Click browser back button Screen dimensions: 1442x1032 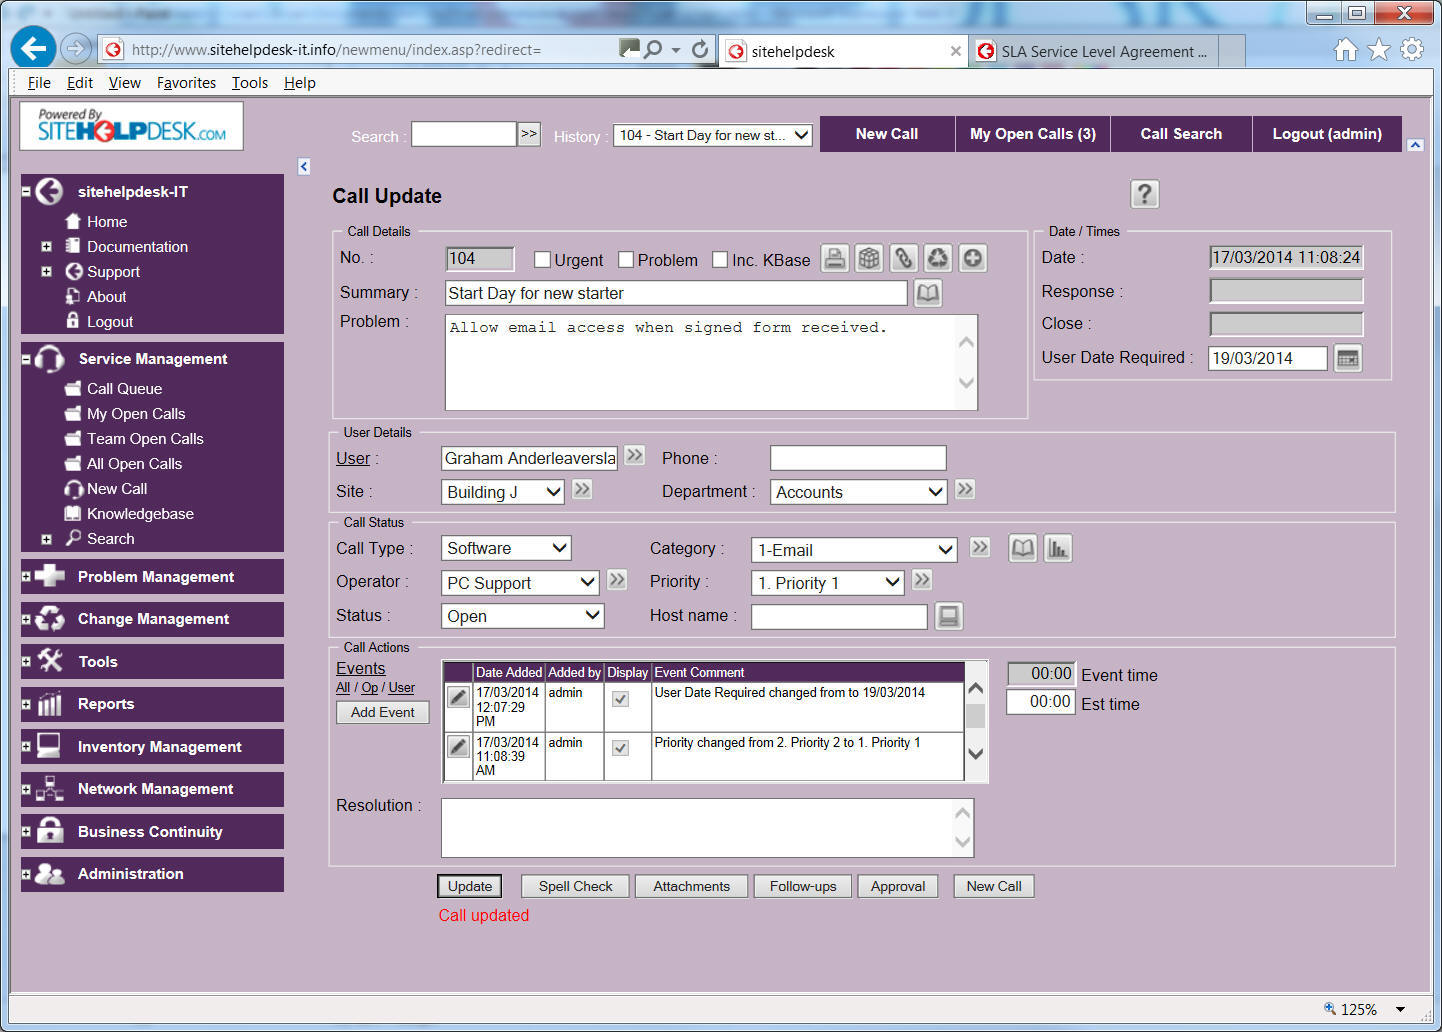coord(33,48)
